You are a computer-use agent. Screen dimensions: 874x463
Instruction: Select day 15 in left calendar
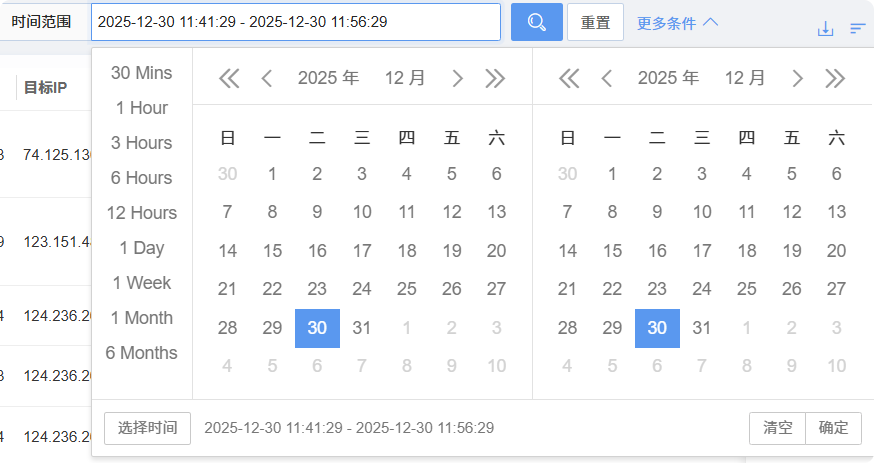point(272,251)
